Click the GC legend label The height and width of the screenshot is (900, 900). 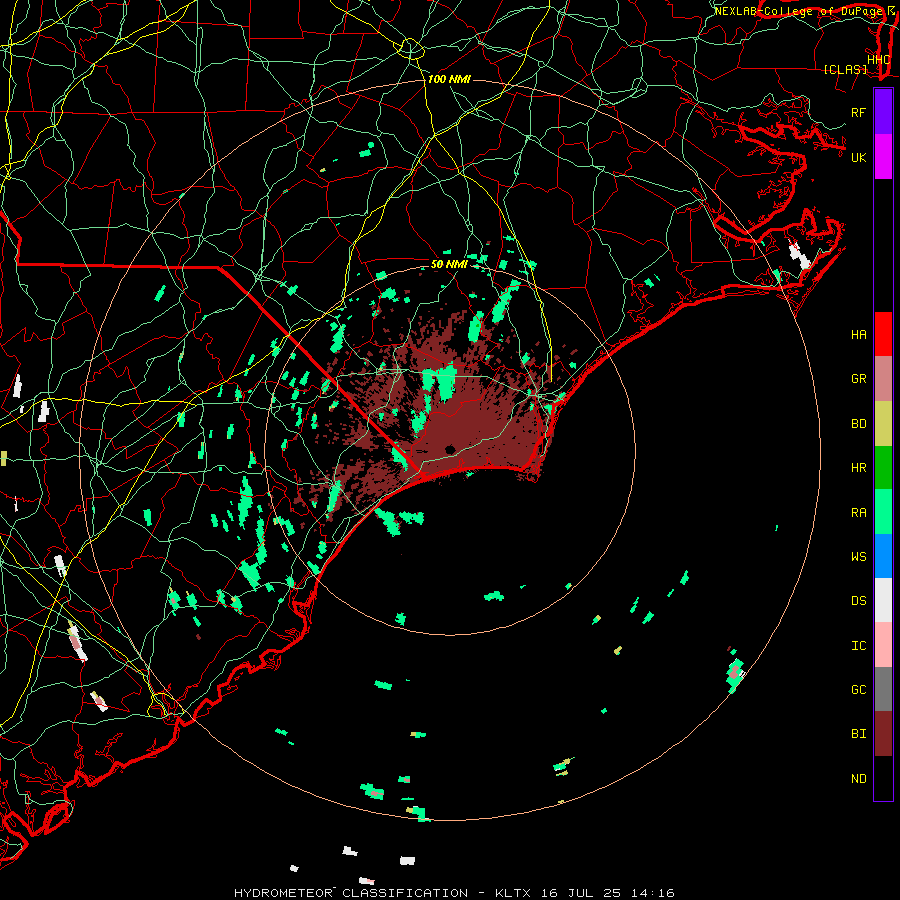pos(858,690)
